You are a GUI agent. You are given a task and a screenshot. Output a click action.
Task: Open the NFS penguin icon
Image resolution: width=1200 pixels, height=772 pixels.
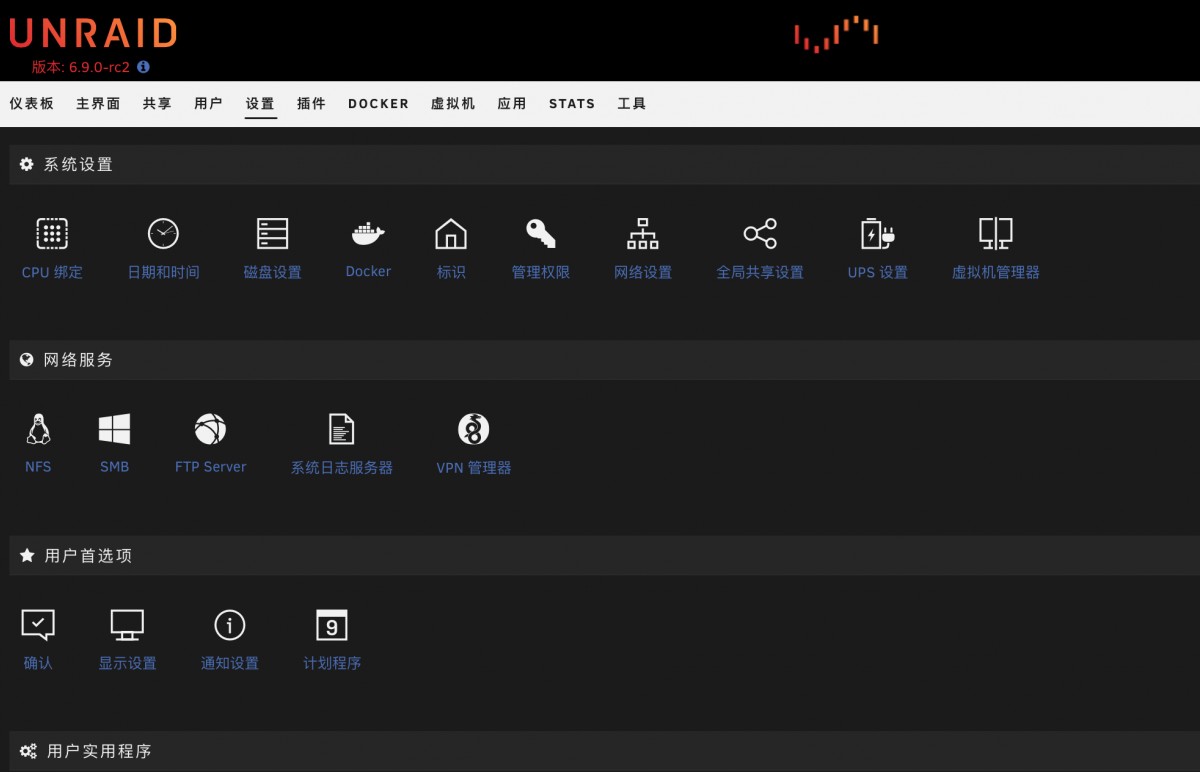[38, 429]
